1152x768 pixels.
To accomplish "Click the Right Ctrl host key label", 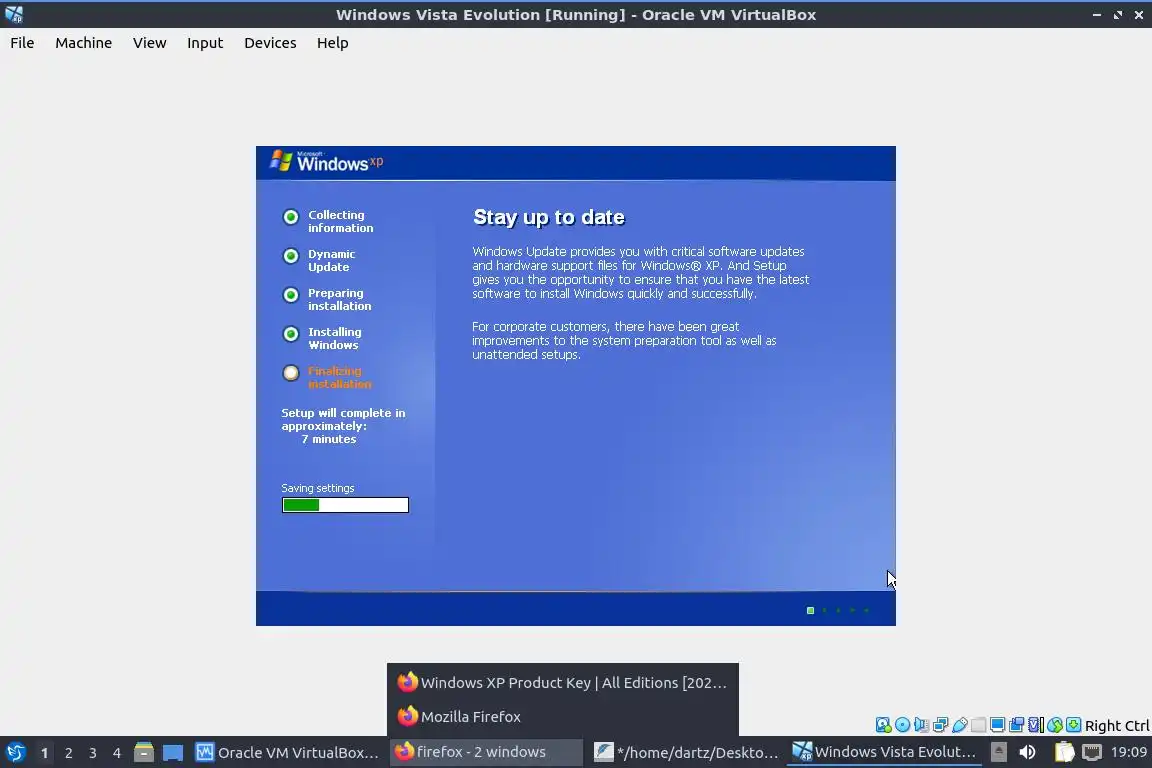I will click(x=1117, y=725).
